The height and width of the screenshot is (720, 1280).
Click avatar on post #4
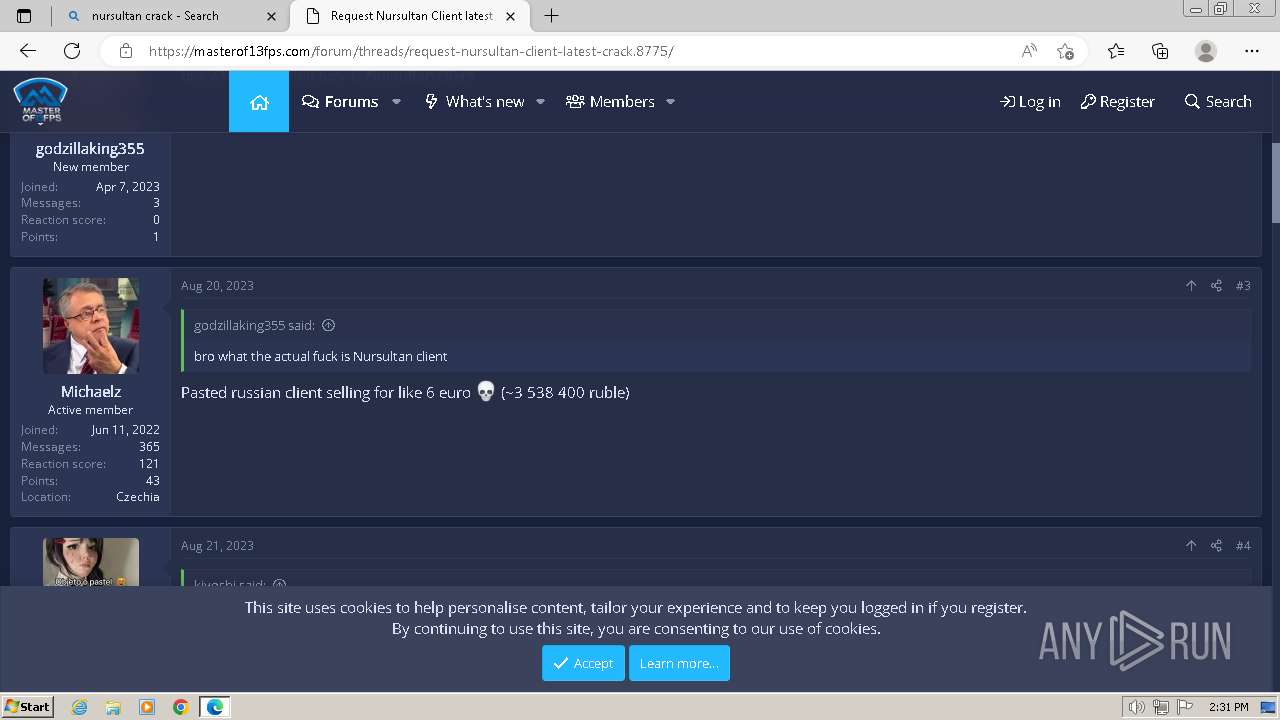pos(91,562)
